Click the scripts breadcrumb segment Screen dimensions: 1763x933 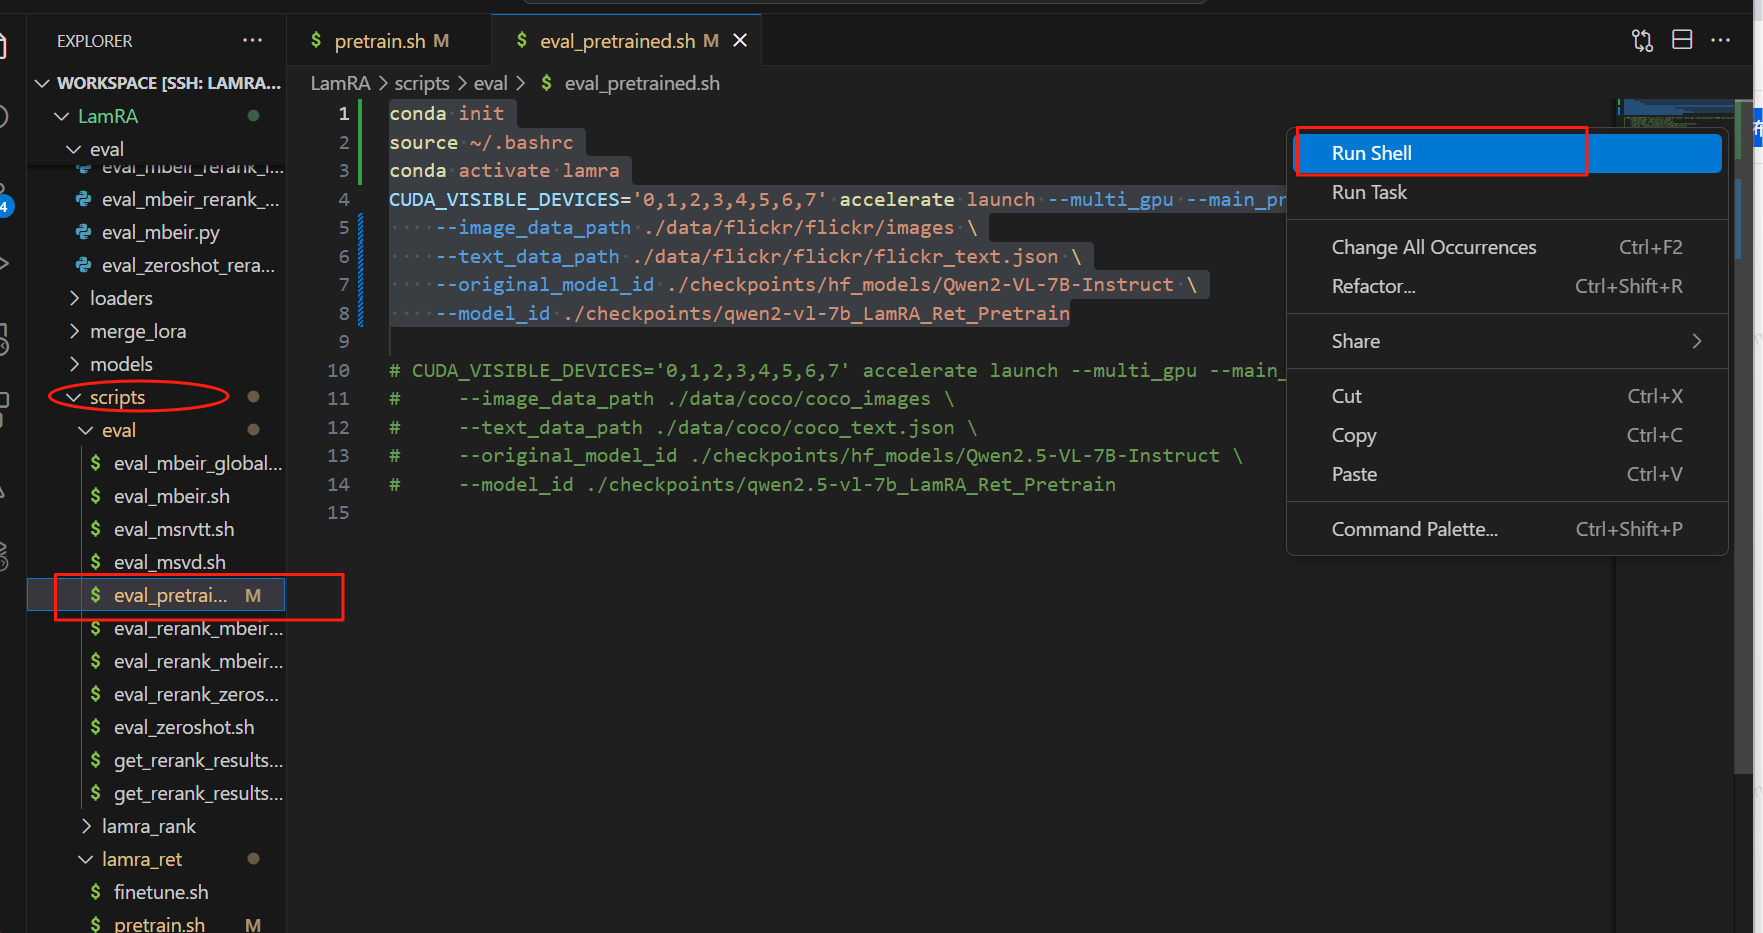click(x=421, y=83)
